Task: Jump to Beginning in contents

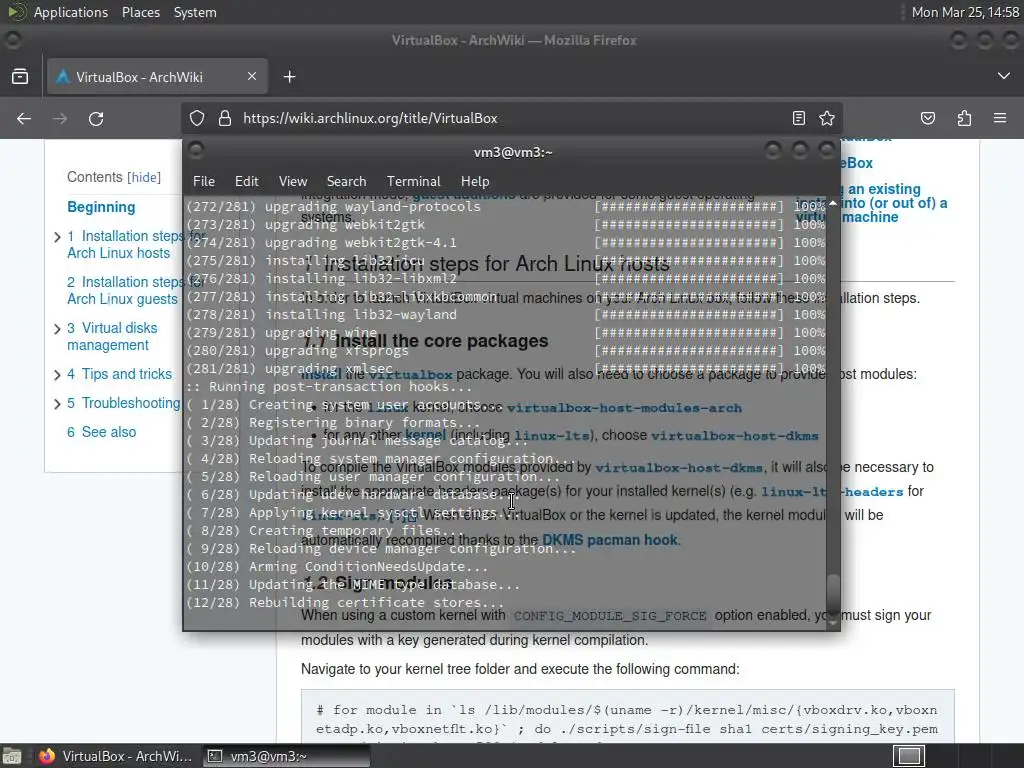Action: pos(101,207)
